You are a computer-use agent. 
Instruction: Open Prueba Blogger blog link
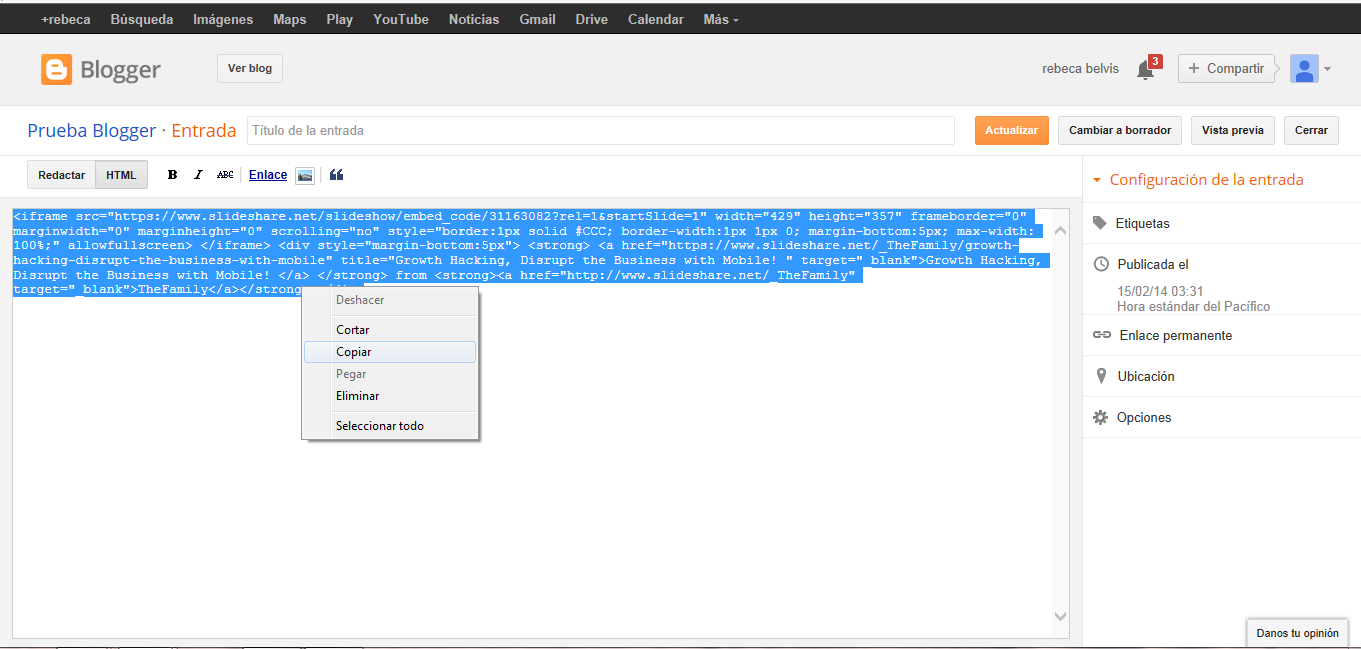92,131
